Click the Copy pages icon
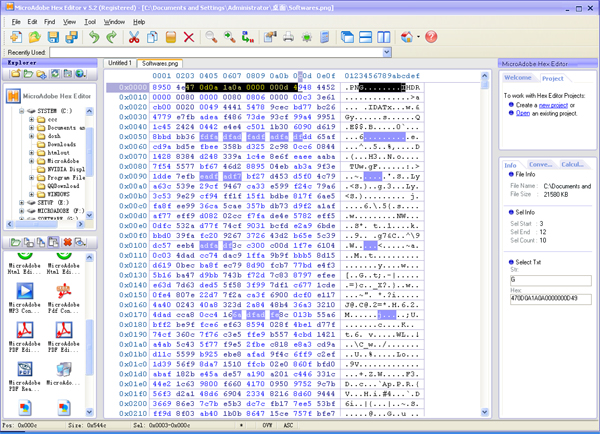Image resolution: width=600 pixels, height=434 pixels. (152, 37)
